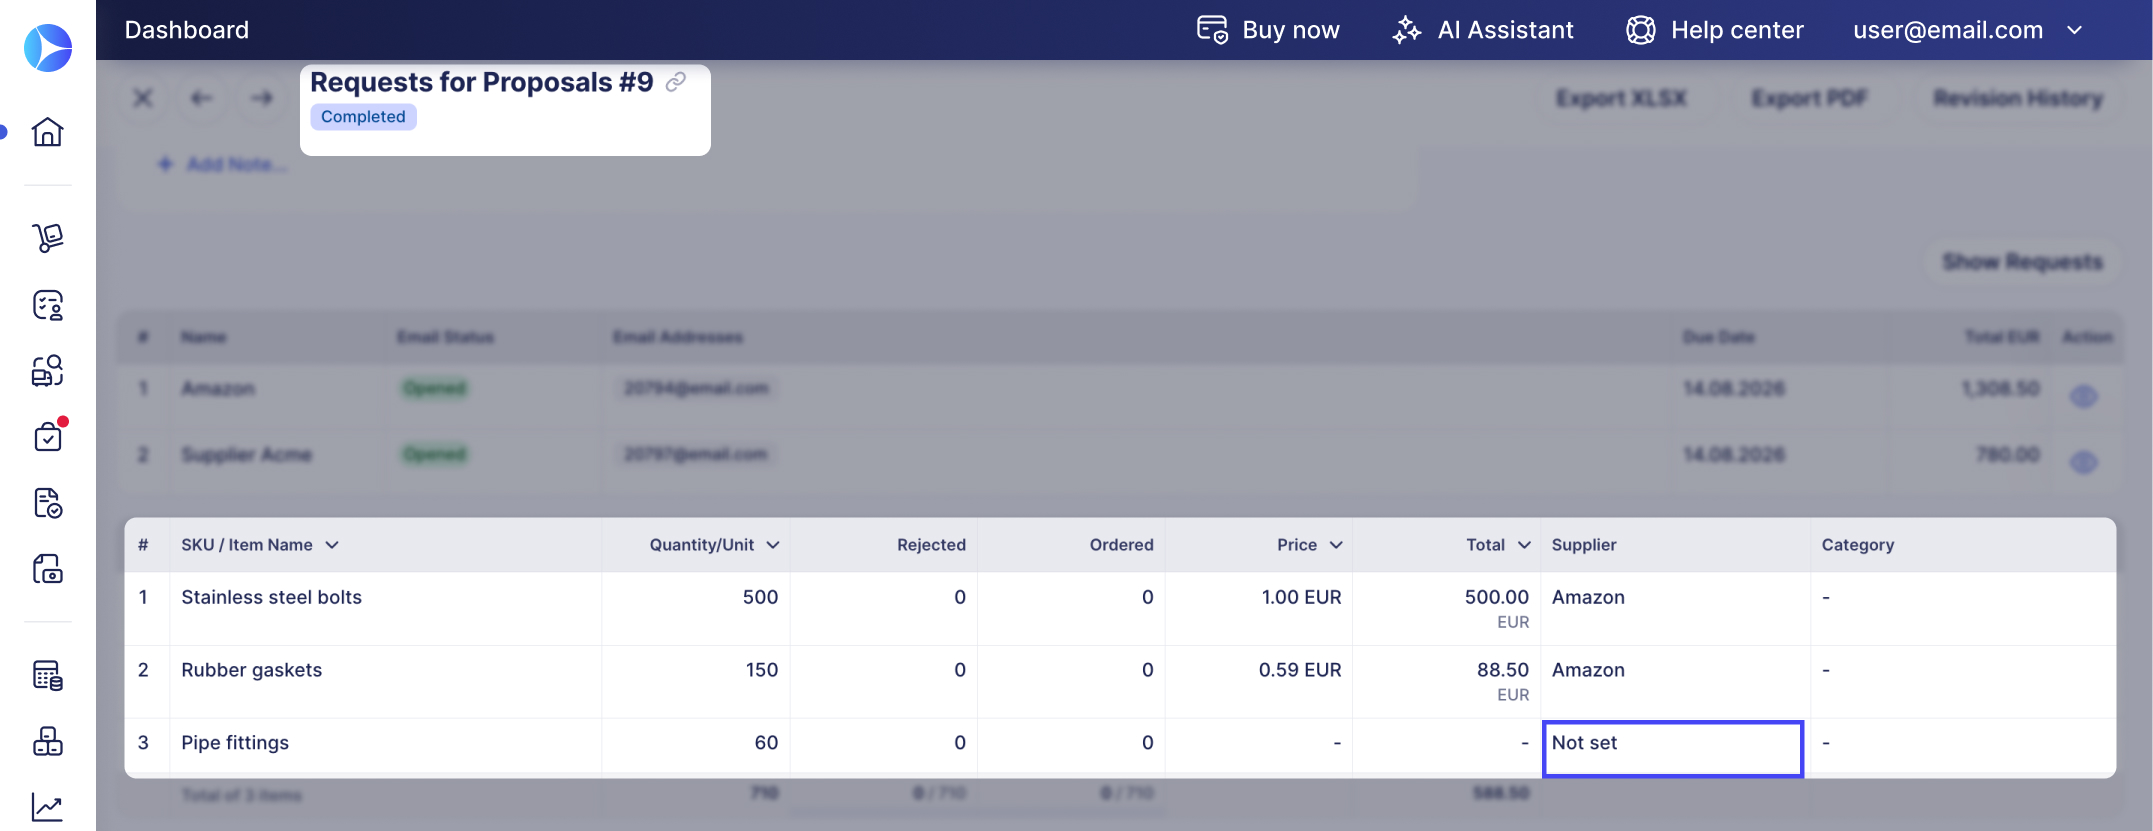The width and height of the screenshot is (2153, 831).
Task: Open the Home icon in sidebar
Action: (47, 132)
